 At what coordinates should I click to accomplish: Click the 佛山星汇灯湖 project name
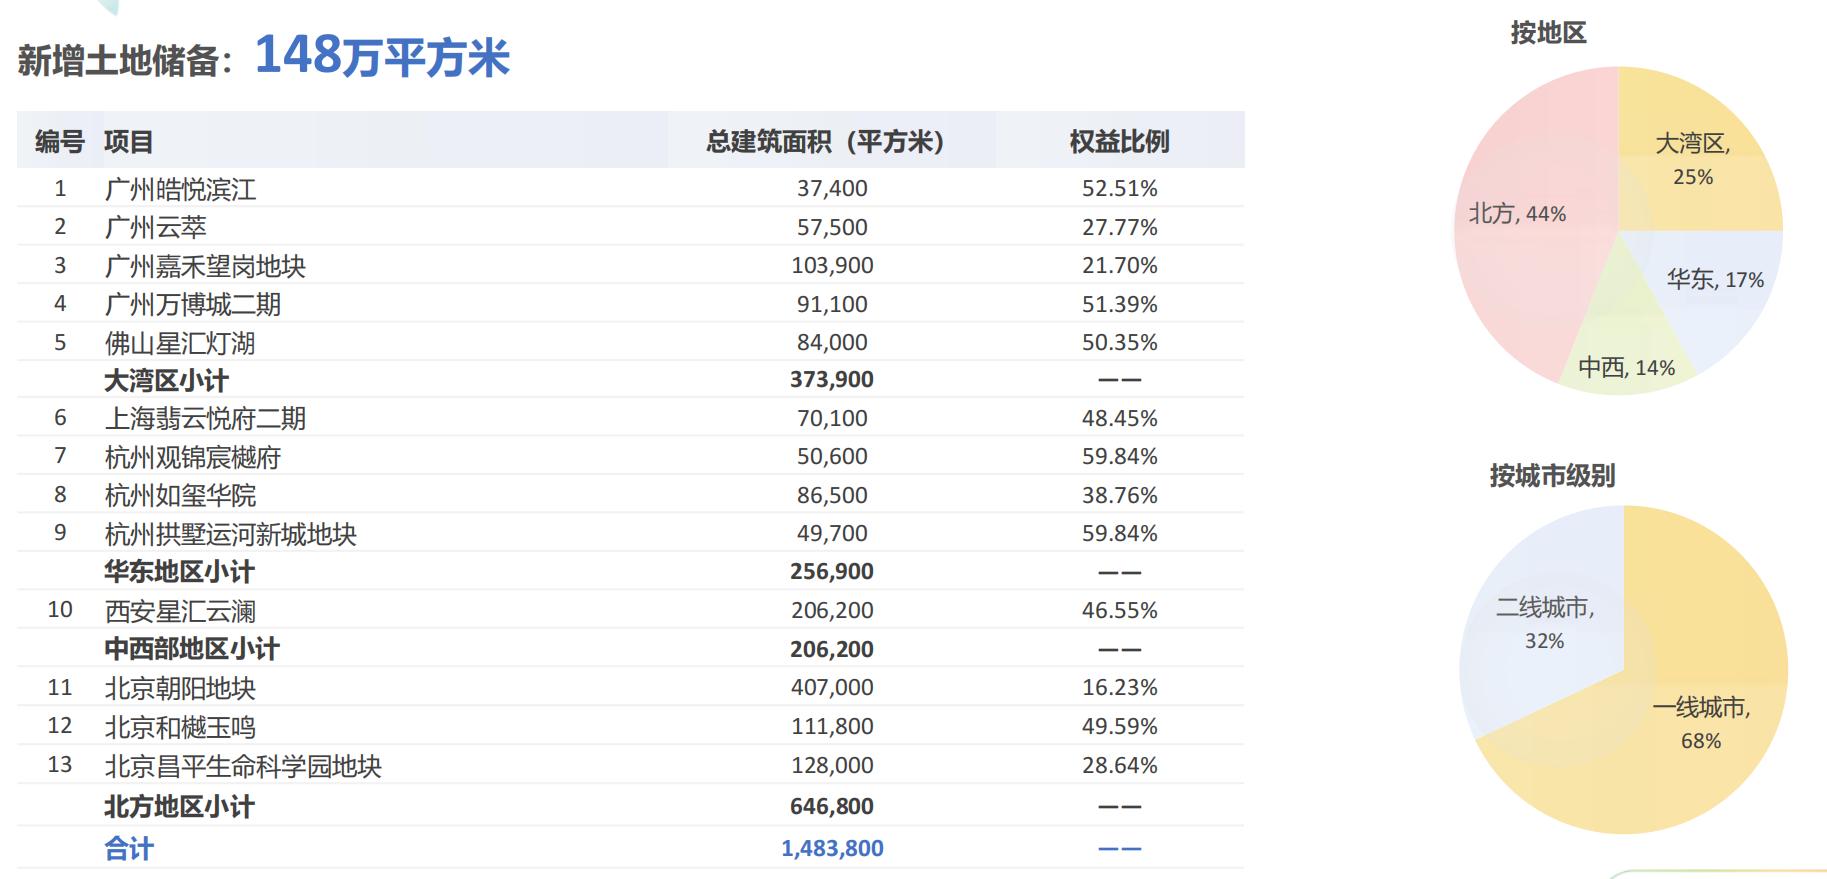tap(180, 343)
